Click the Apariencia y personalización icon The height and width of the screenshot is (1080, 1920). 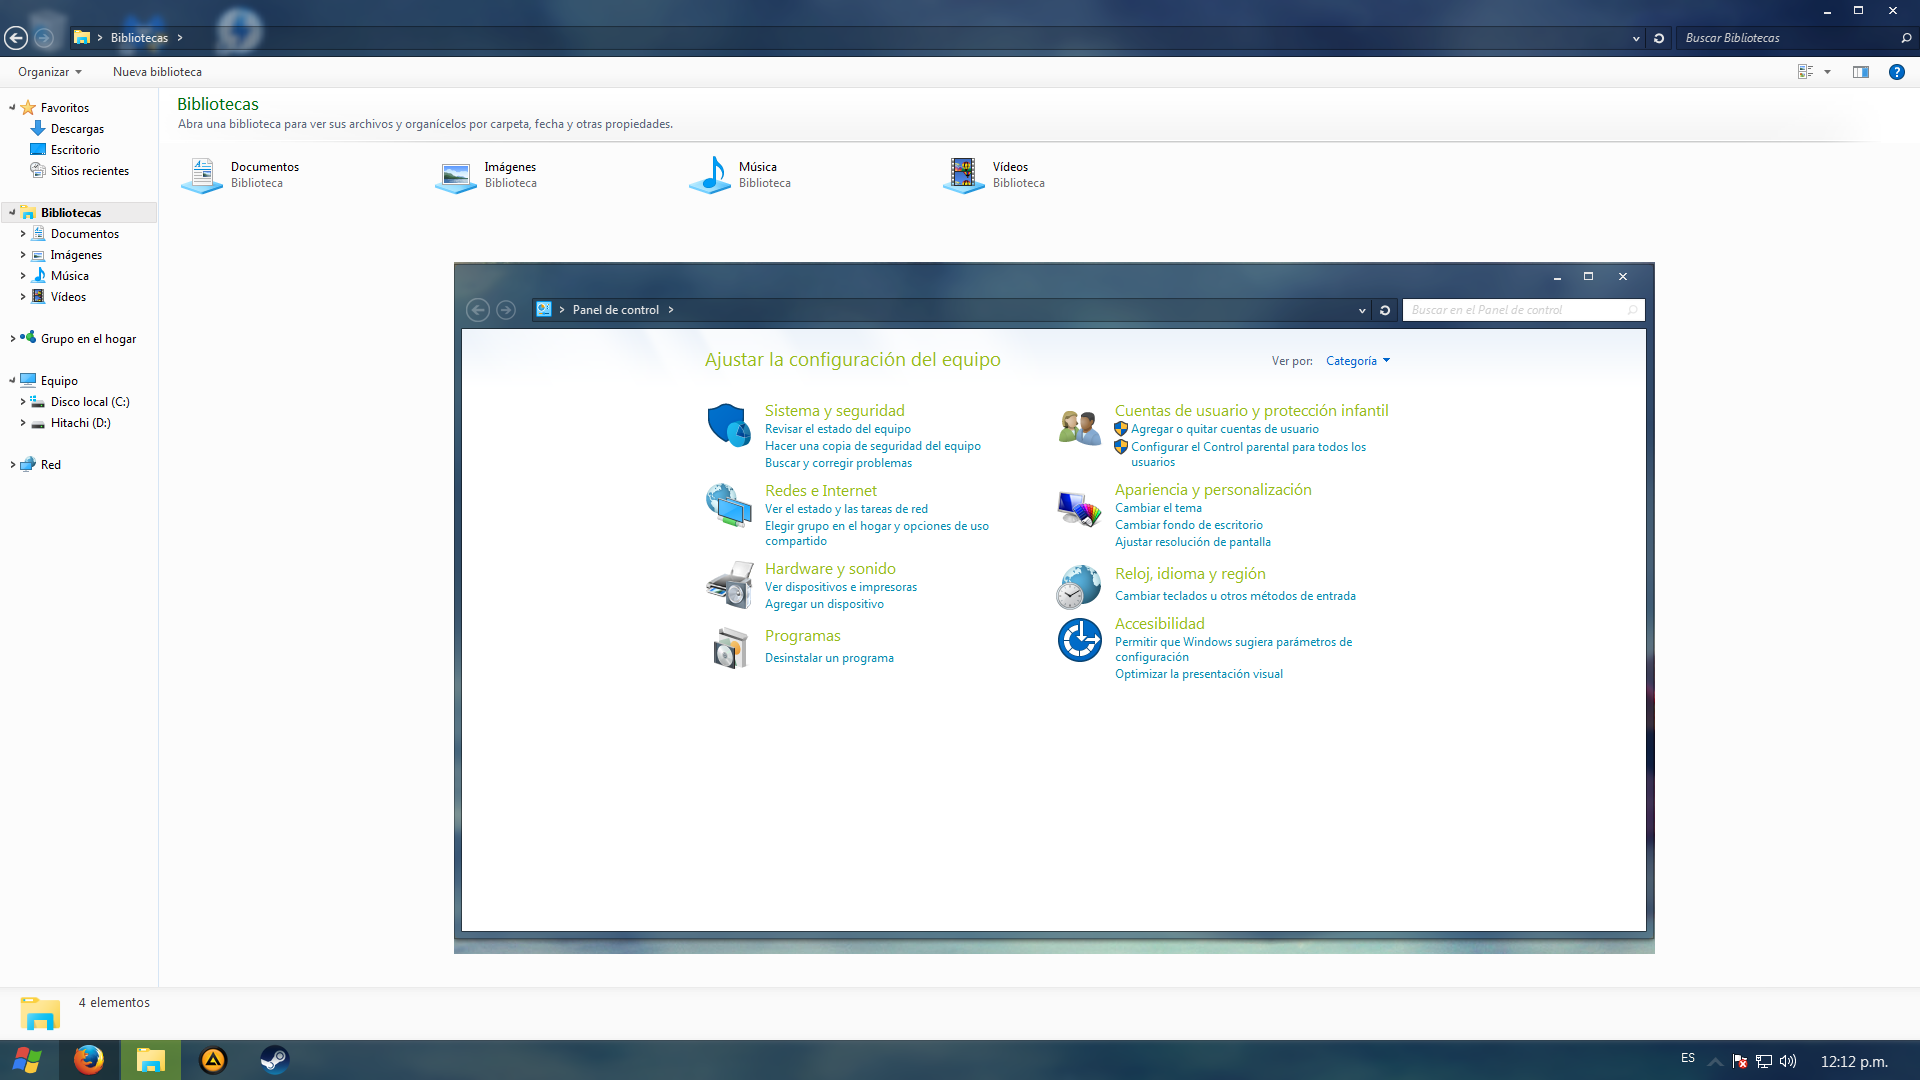[1080, 506]
